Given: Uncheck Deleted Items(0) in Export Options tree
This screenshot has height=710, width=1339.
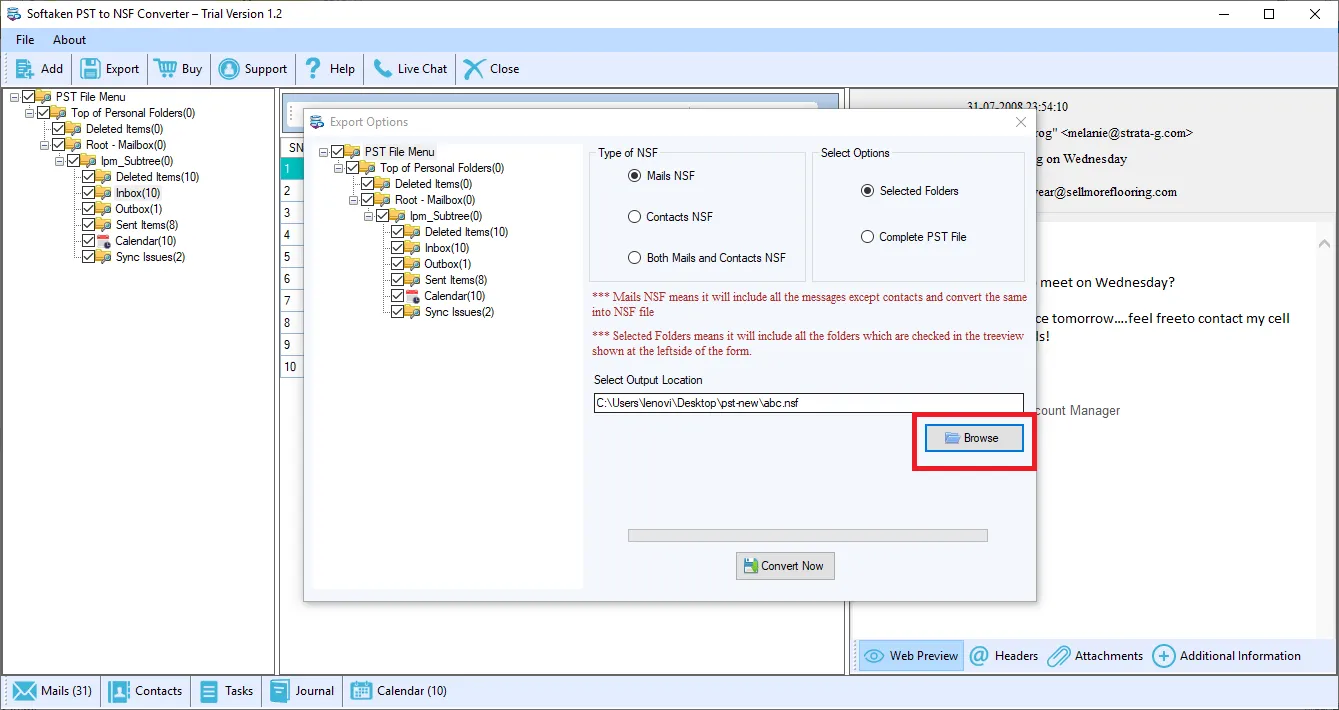Looking at the screenshot, I should [x=367, y=184].
